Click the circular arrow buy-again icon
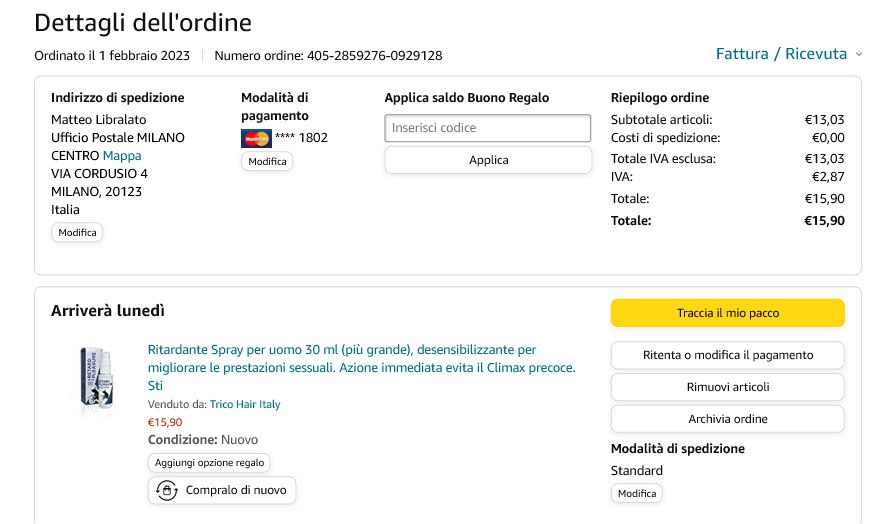Screen dimensions: 875x524 167,490
